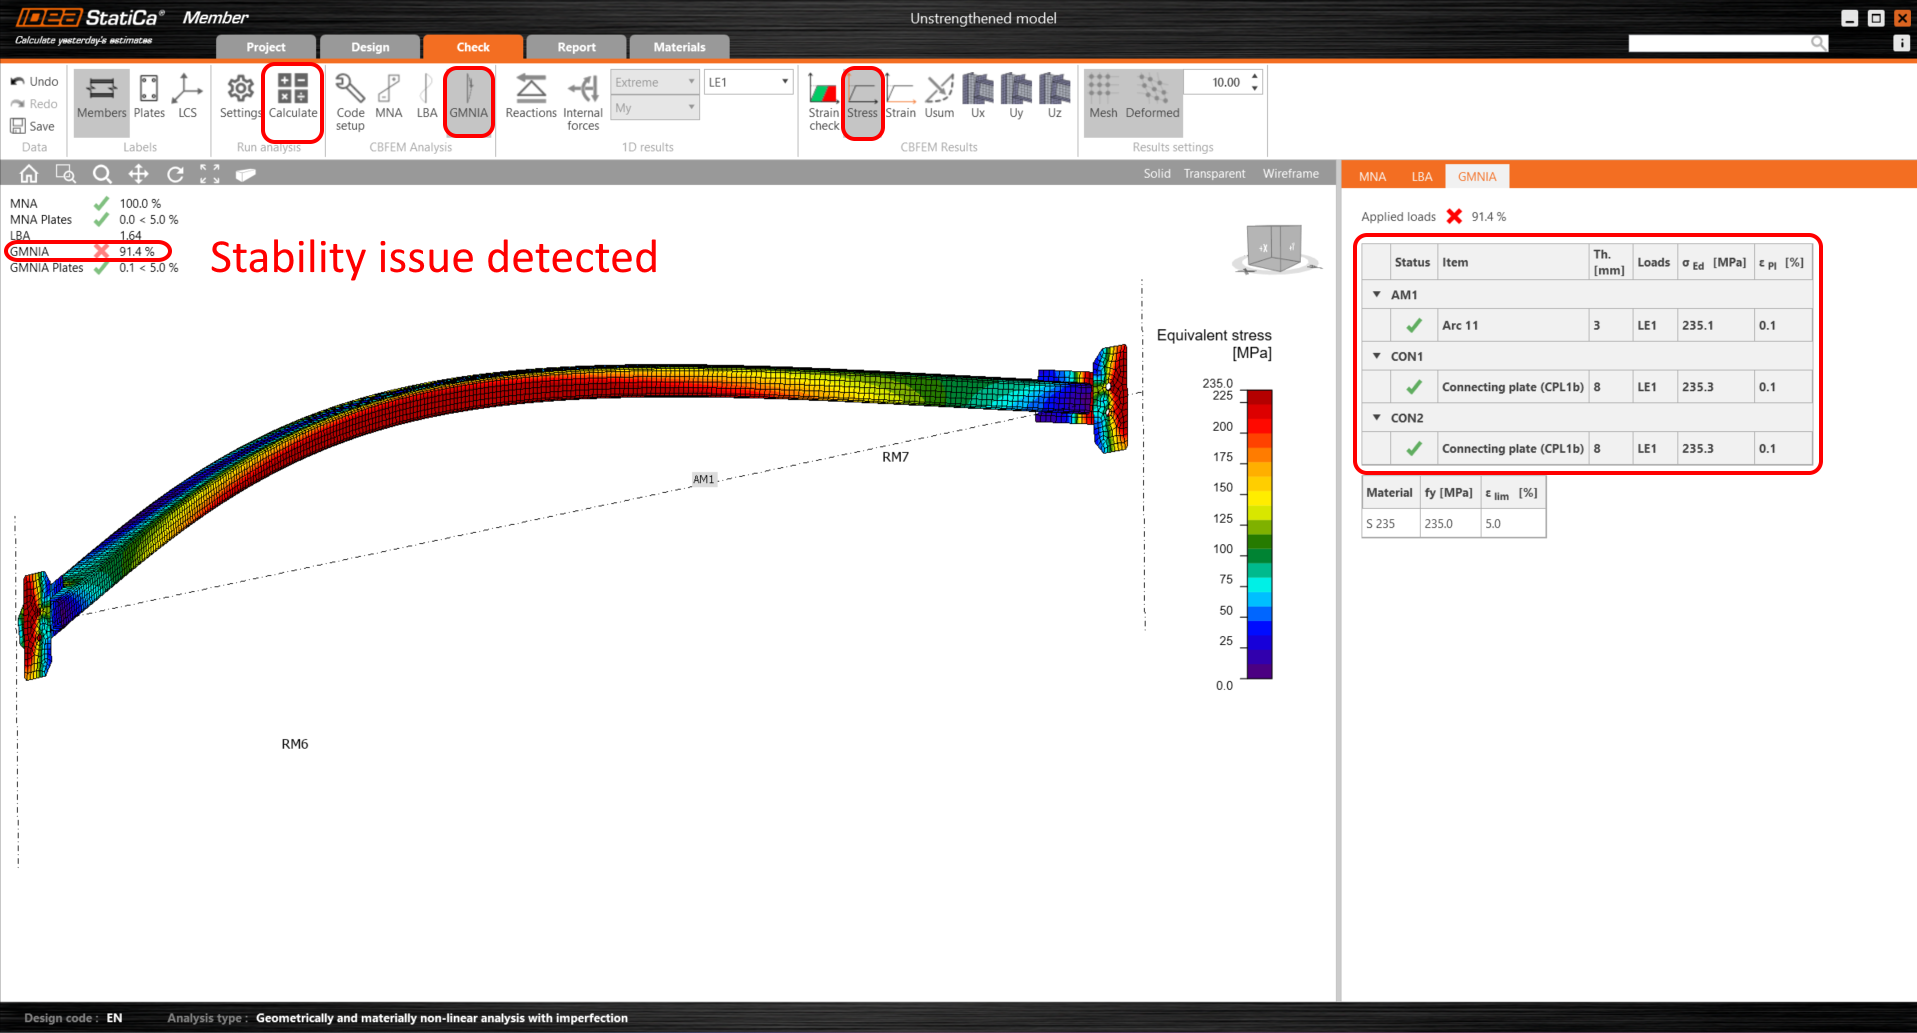Display Internal forces diagram
The width and height of the screenshot is (1917, 1033).
tap(583, 101)
